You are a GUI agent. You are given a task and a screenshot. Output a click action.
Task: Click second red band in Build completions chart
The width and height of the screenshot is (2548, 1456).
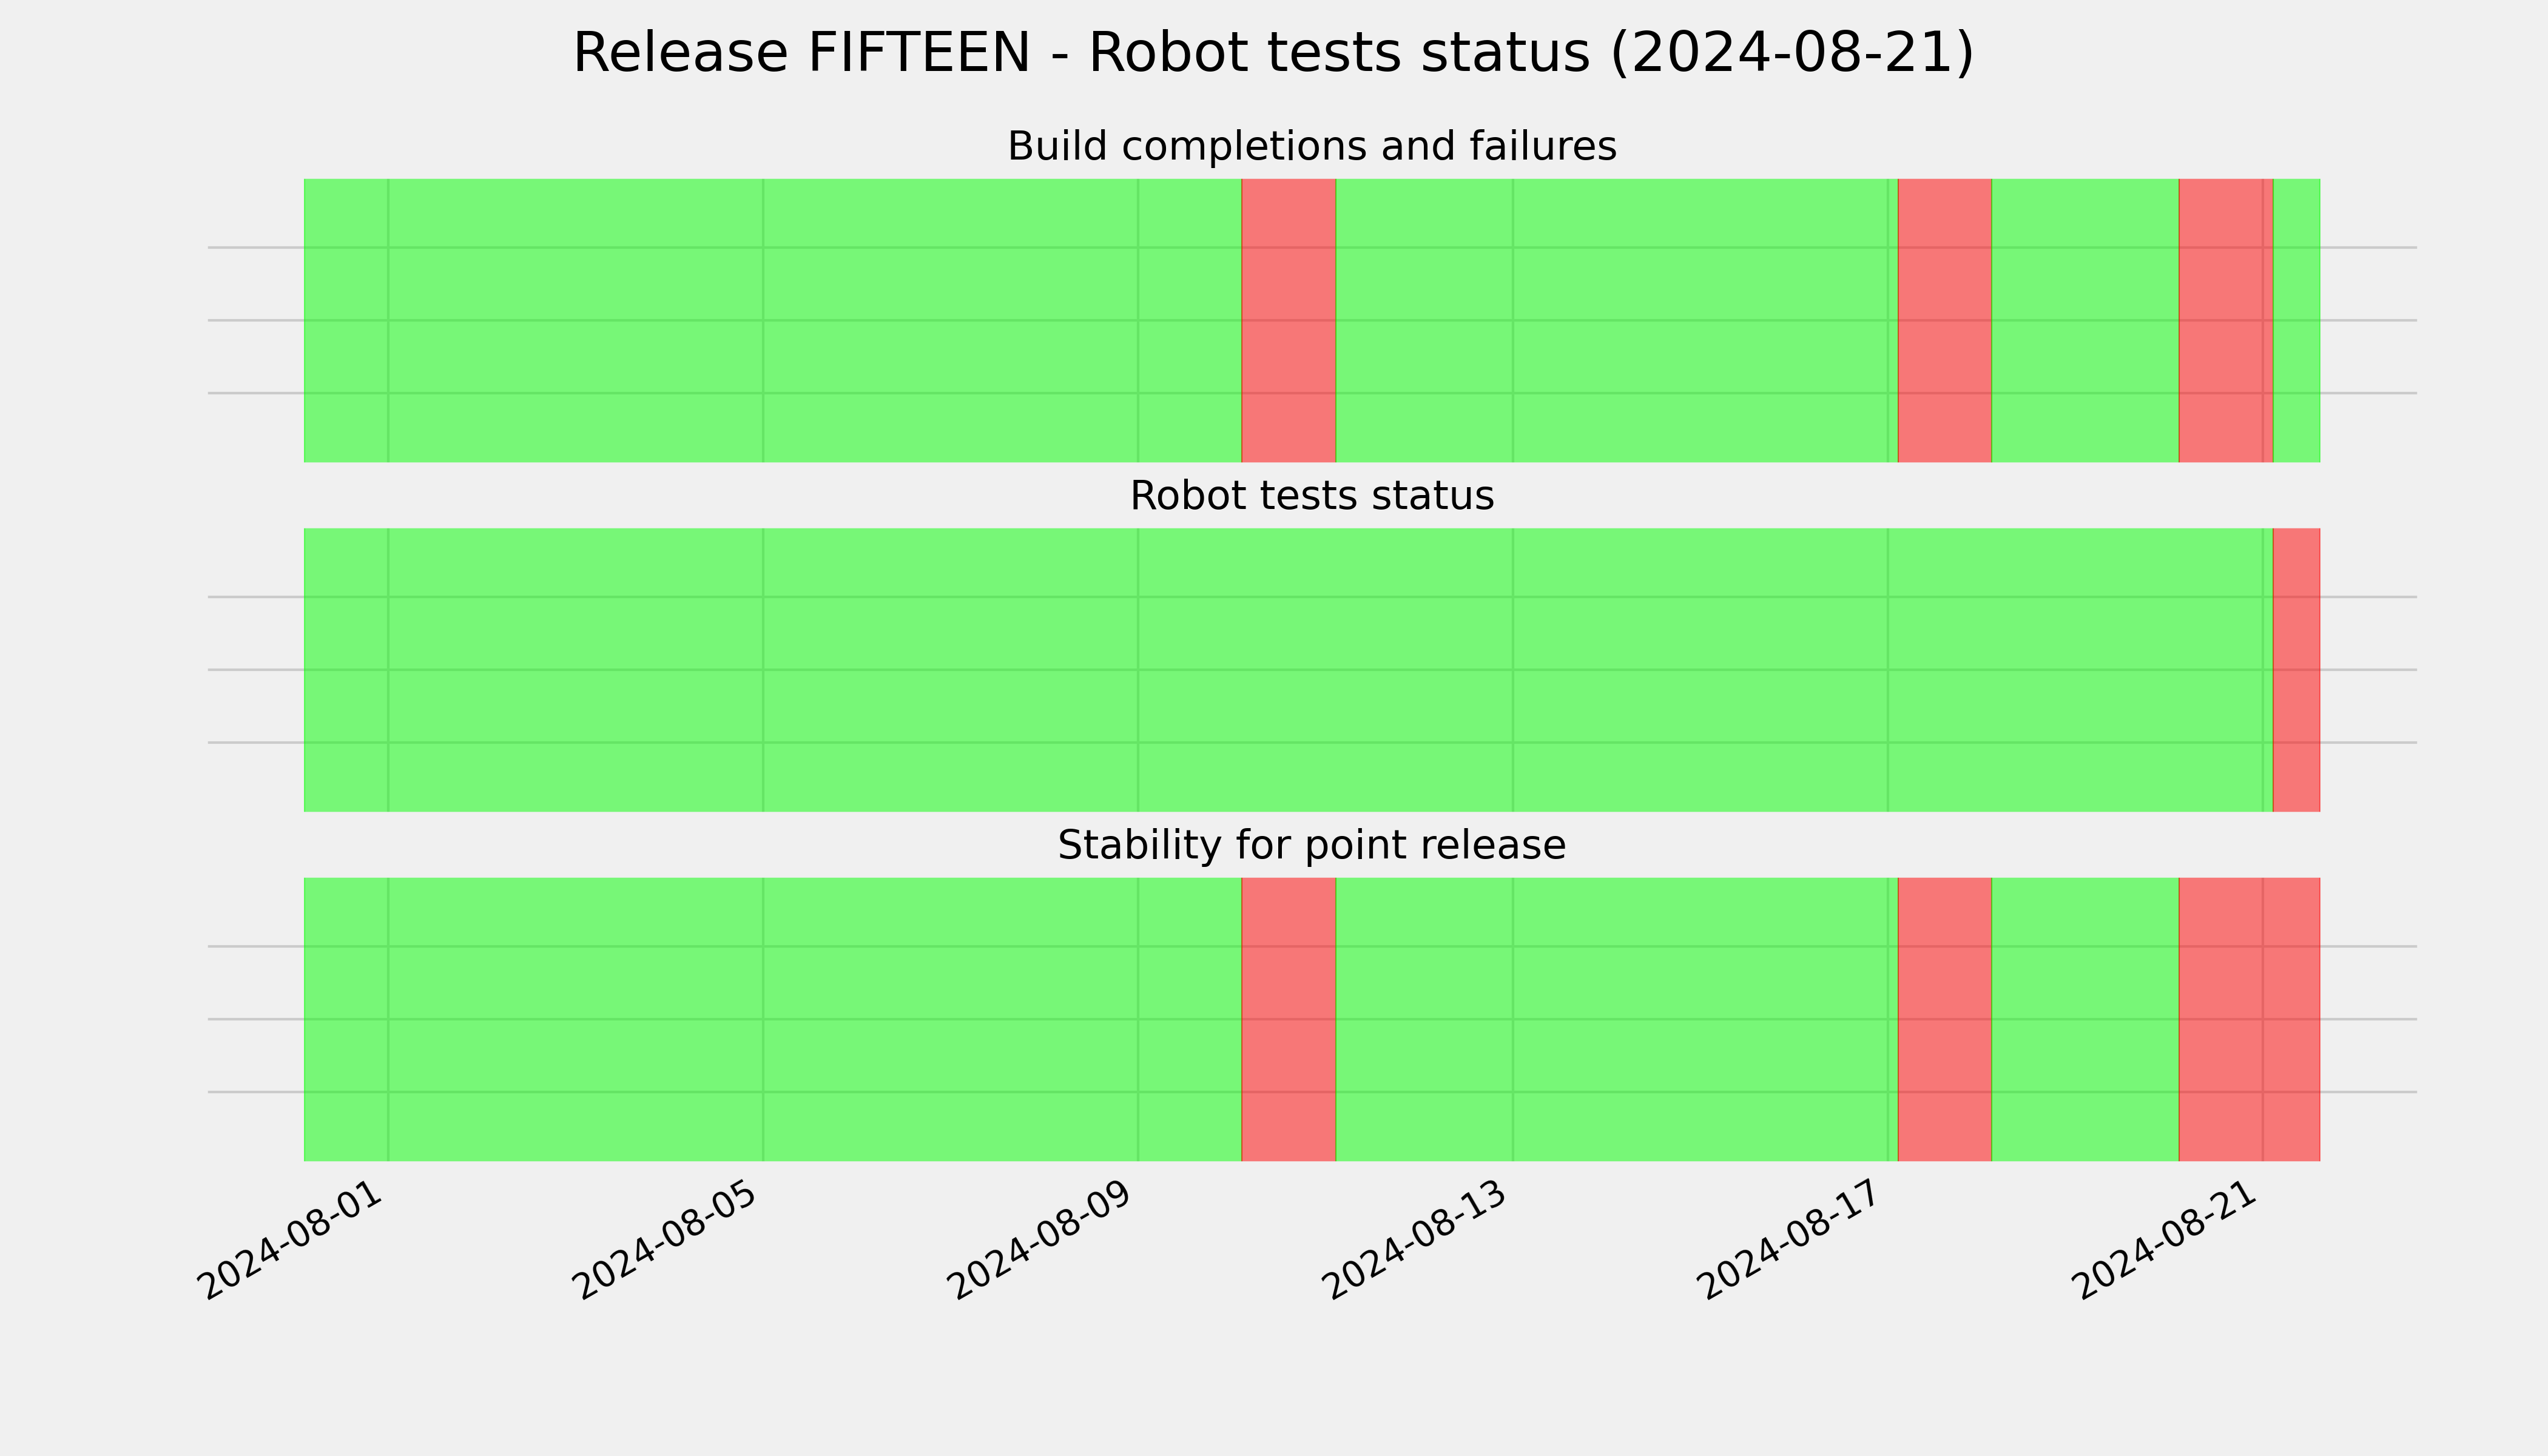(x=1944, y=320)
